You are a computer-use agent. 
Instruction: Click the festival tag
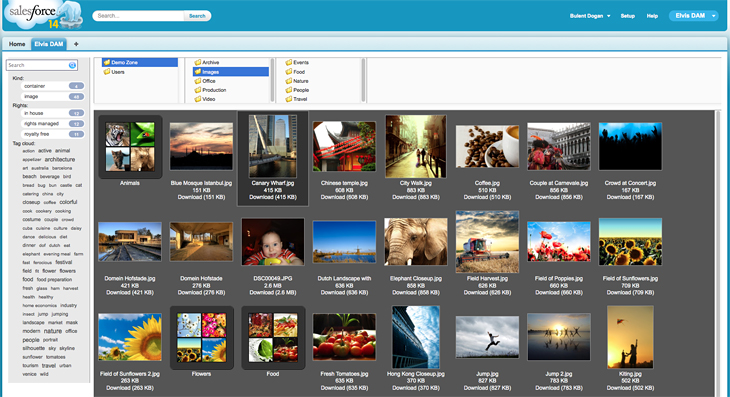coord(64,262)
